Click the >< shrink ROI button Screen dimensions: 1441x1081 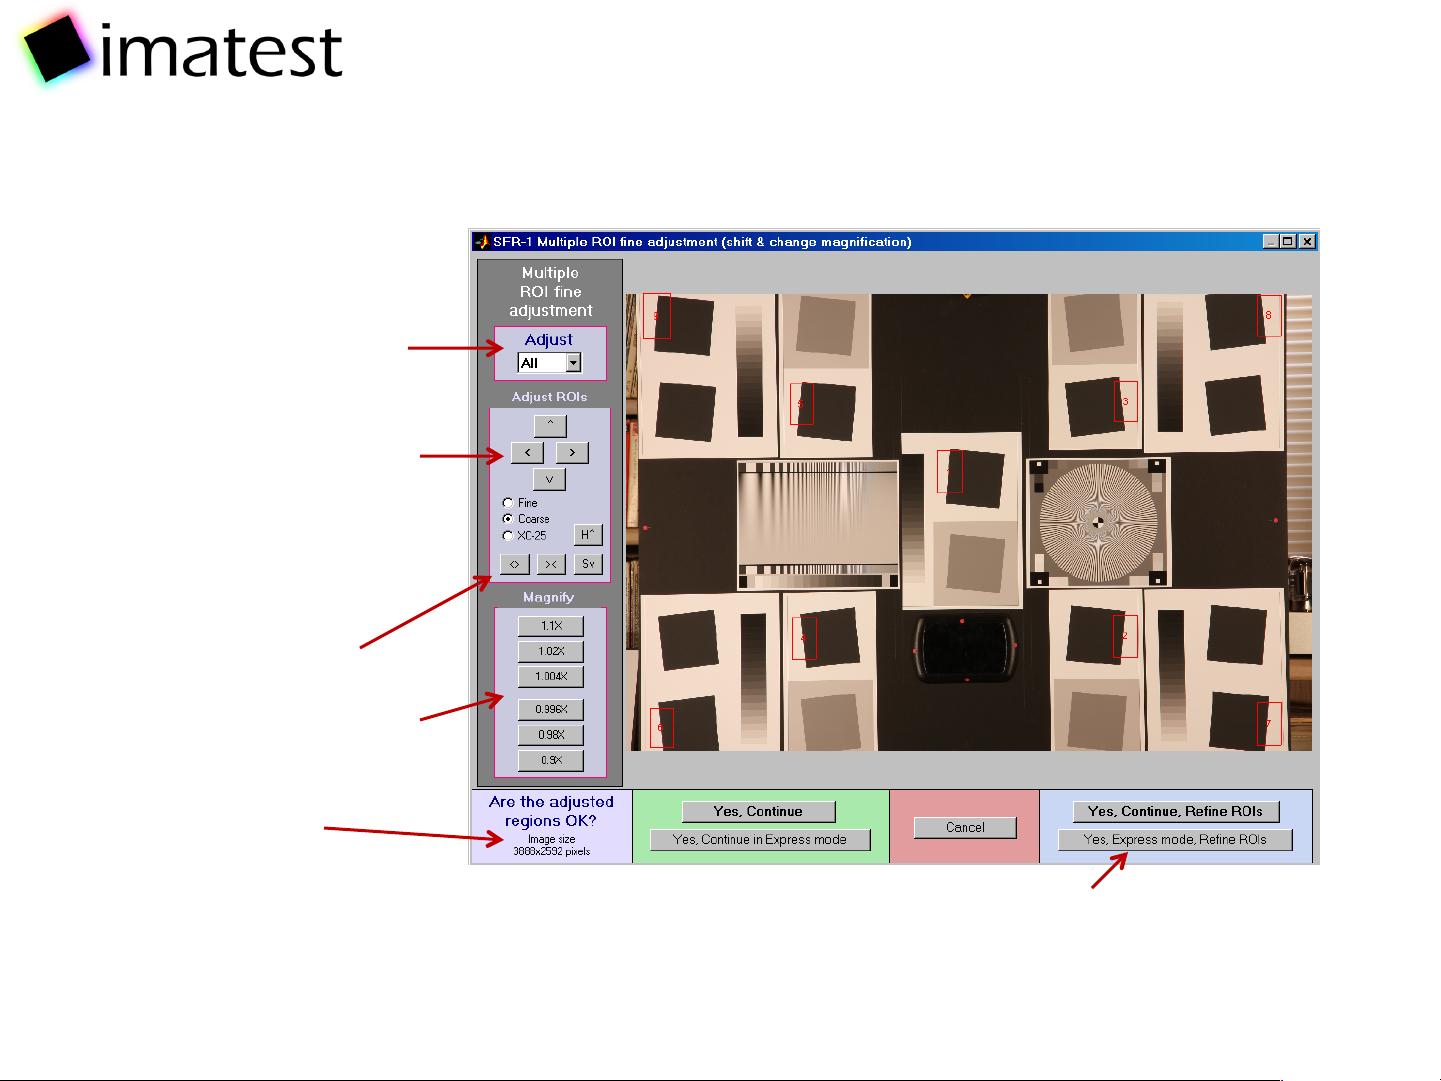[x=551, y=564]
